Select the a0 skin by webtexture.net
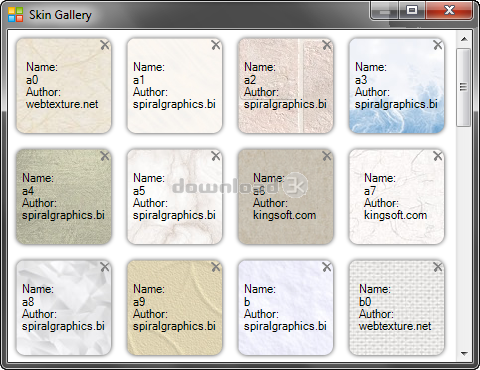The image size is (480, 370). point(64,86)
